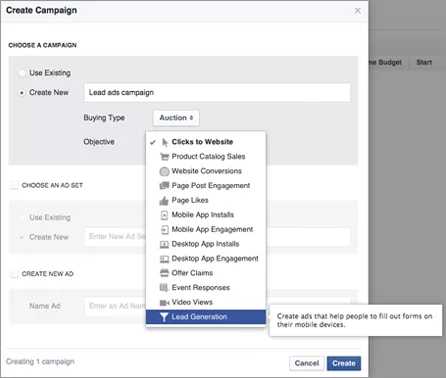The width and height of the screenshot is (446, 378).
Task: Click the Desktop App Engagement icon
Action: point(164,259)
